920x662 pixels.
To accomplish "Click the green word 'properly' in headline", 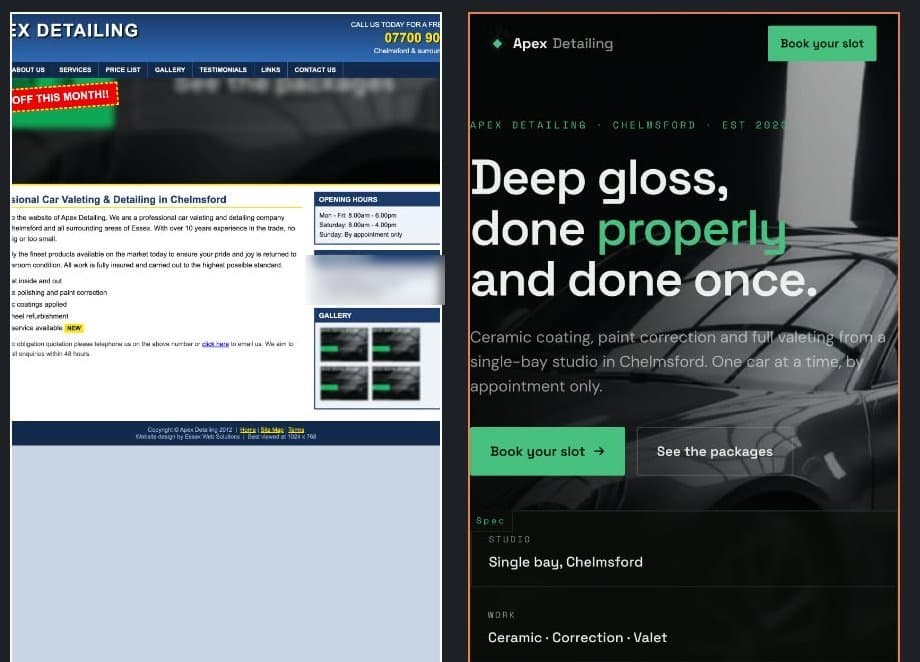I will 692,232.
